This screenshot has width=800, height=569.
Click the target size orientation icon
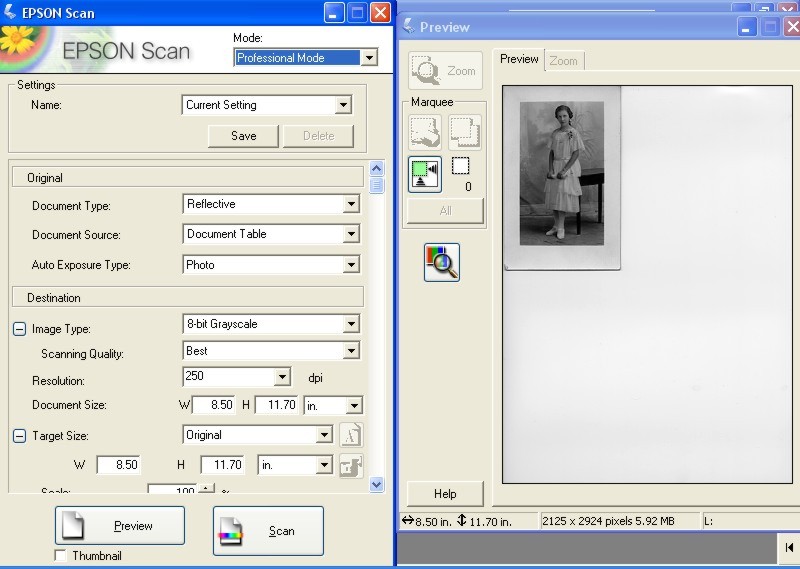(350, 435)
